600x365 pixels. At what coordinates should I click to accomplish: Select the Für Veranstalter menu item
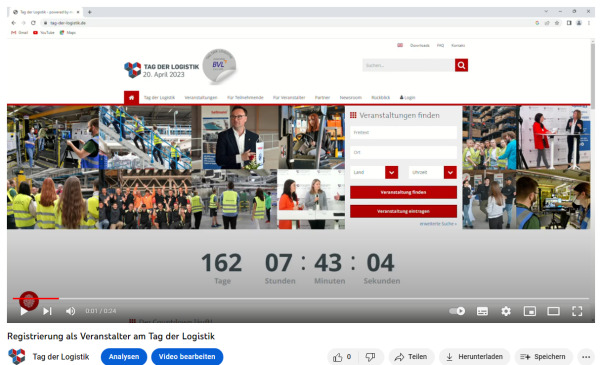coord(289,98)
